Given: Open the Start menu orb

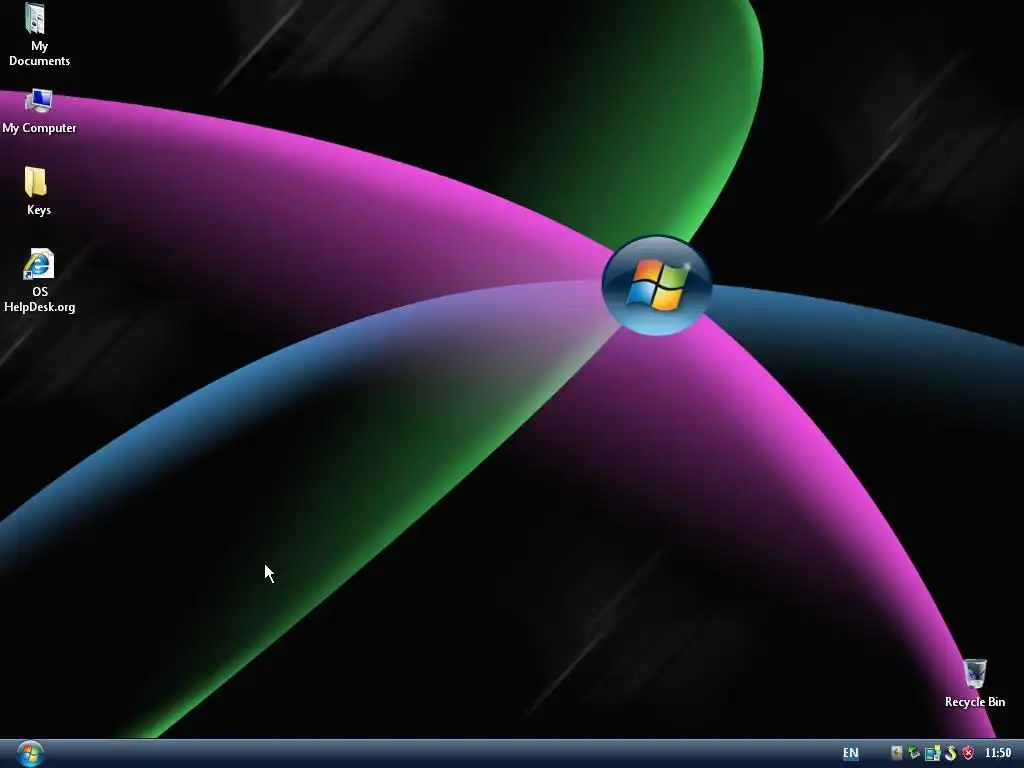Looking at the screenshot, I should [30, 753].
